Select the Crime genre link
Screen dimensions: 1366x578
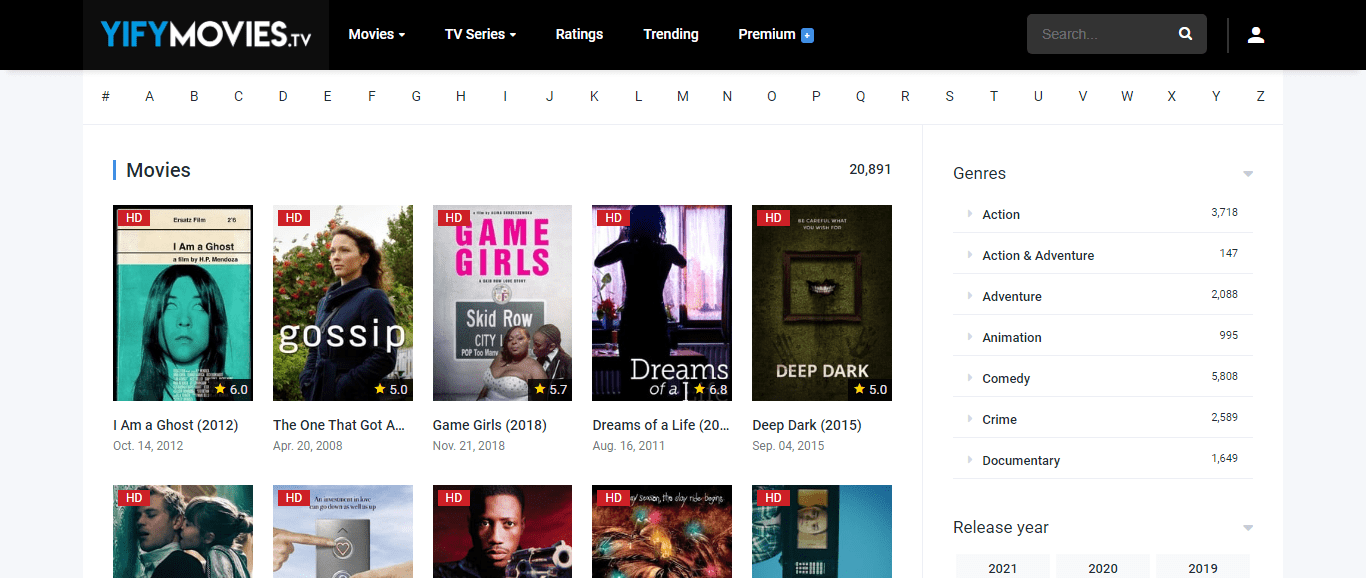click(999, 419)
